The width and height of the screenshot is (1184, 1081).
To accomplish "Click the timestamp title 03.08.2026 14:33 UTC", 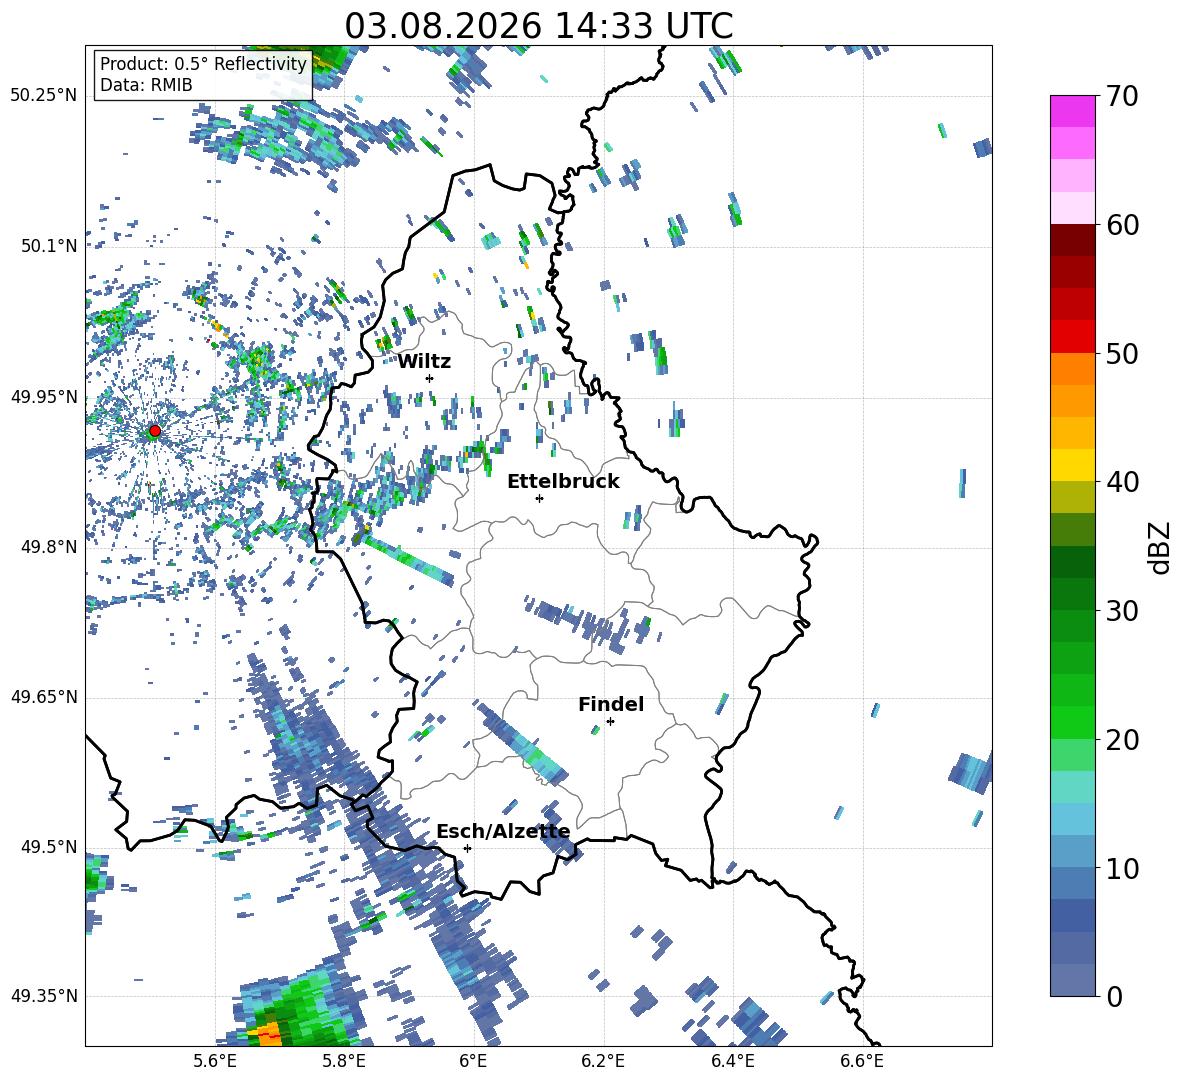I will point(538,26).
